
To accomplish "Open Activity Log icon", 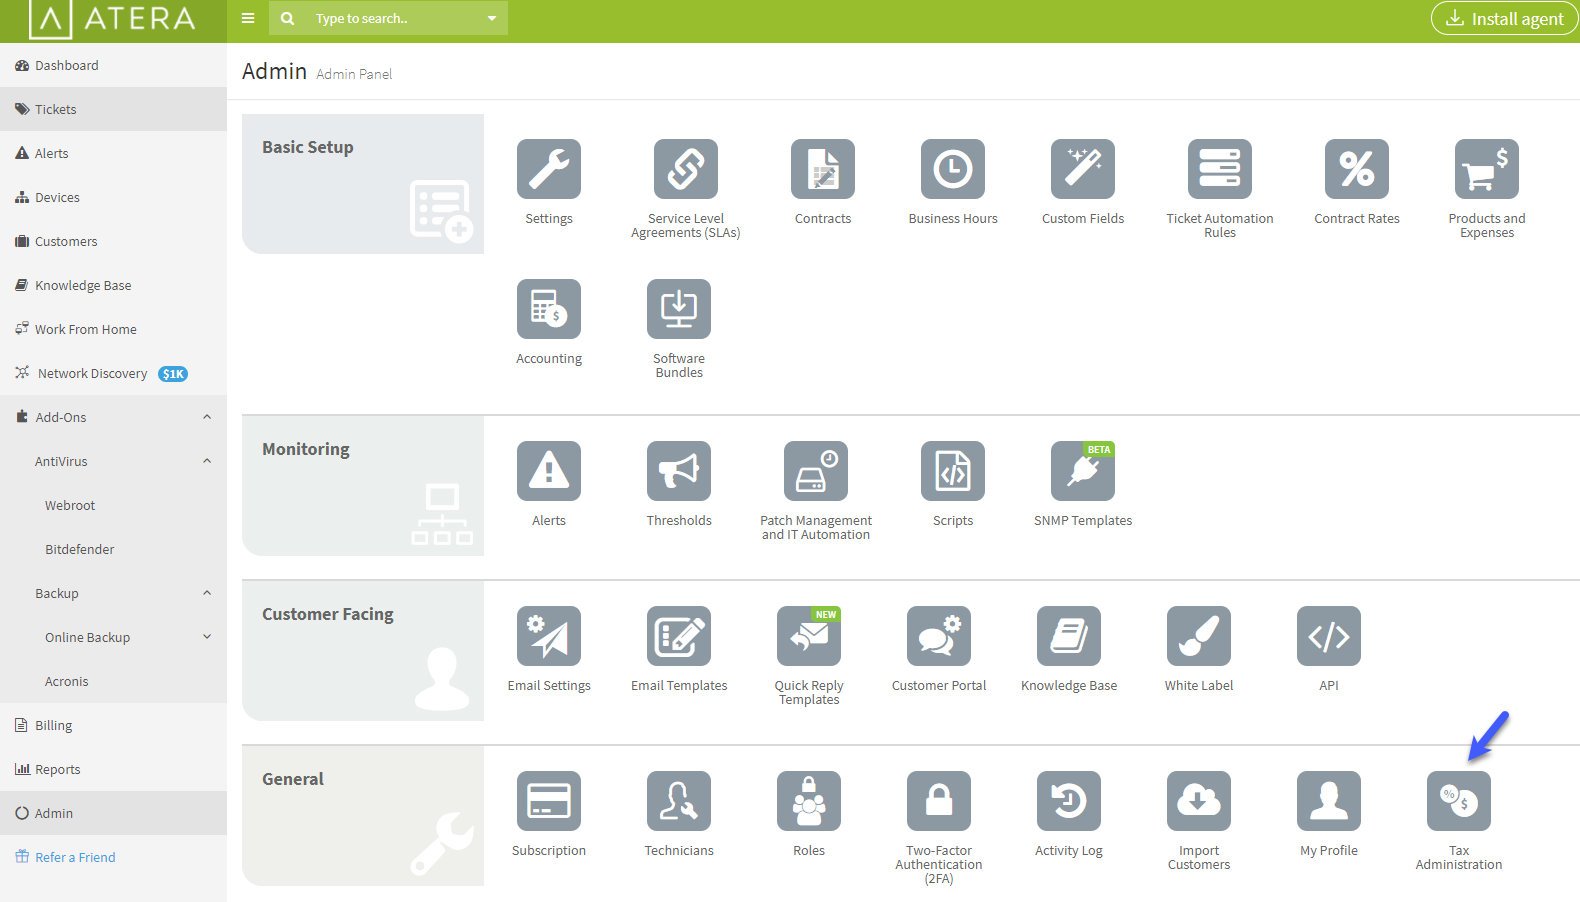I will pos(1069,801).
